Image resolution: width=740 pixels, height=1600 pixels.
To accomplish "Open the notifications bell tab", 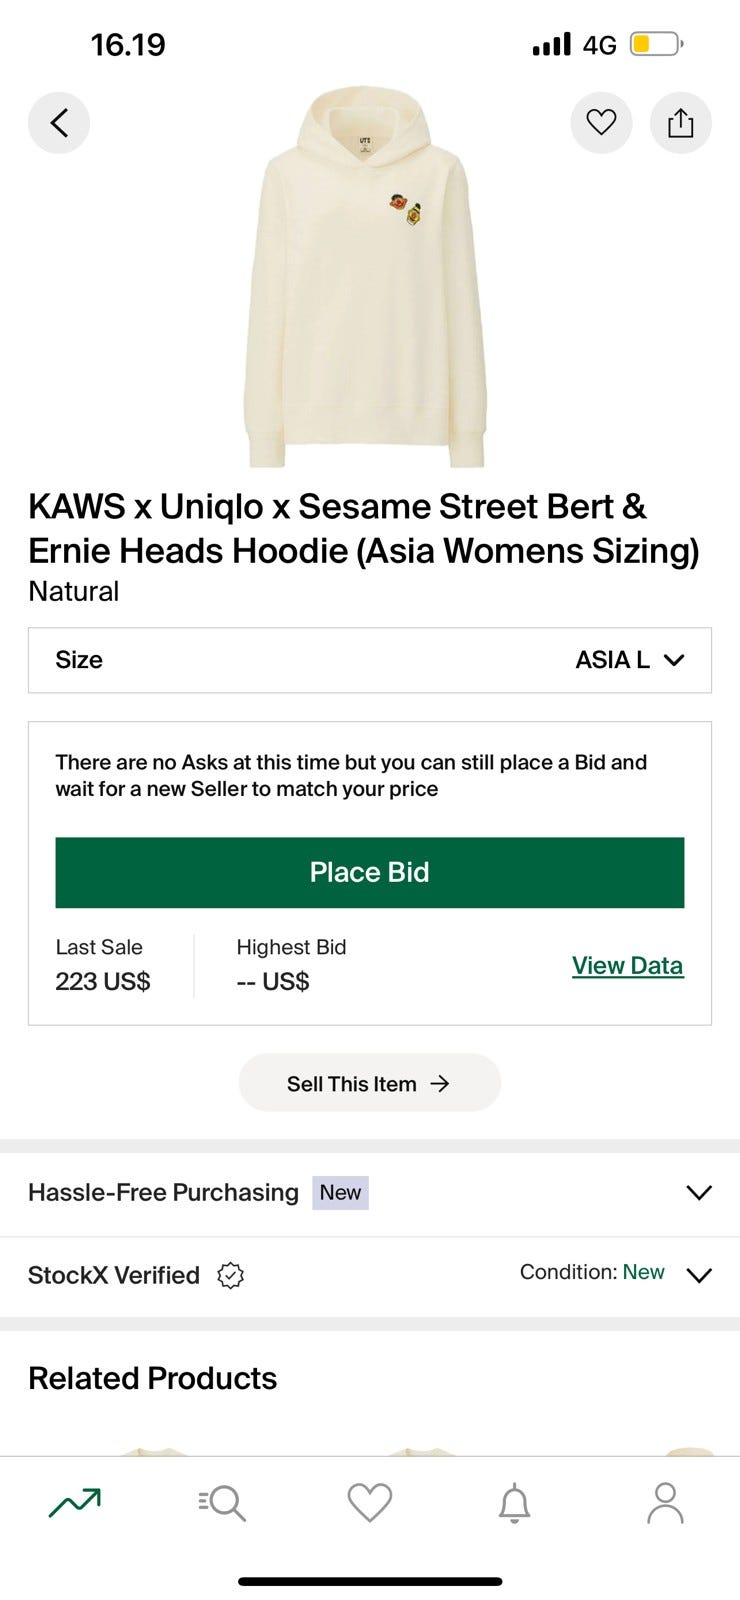I will [x=515, y=1502].
